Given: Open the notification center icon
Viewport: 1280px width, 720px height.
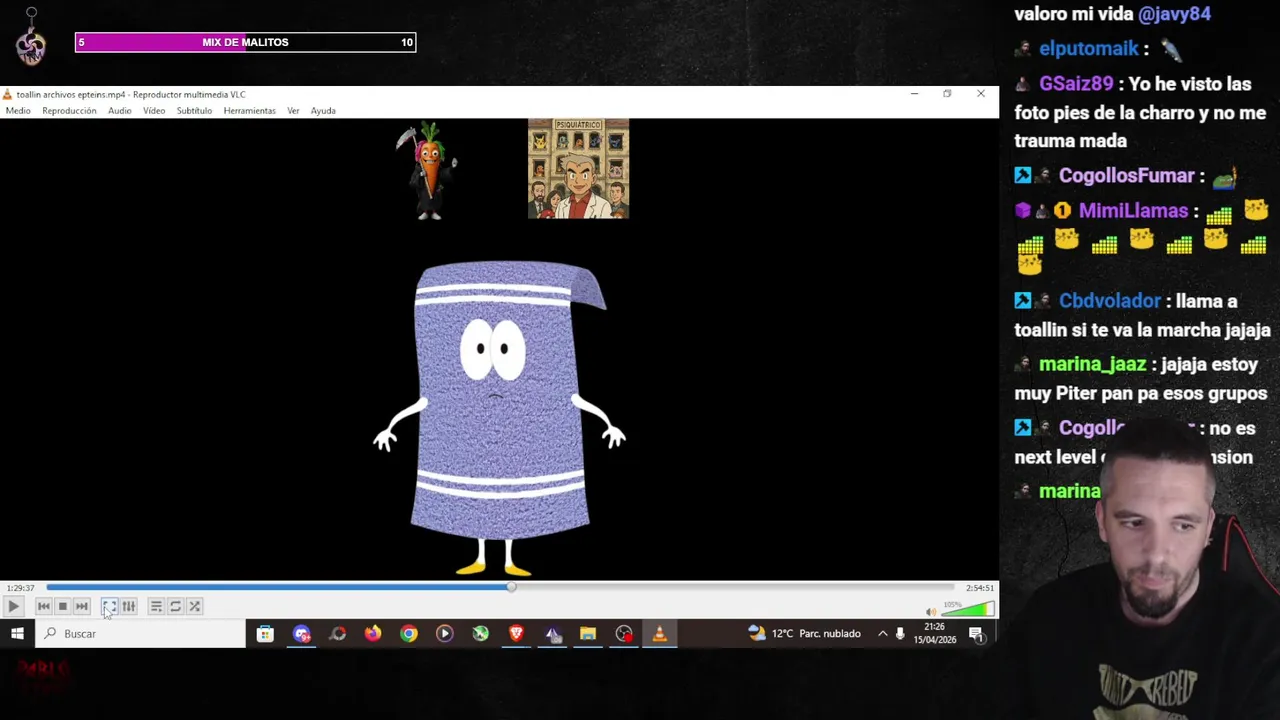Looking at the screenshot, I should click(976, 633).
